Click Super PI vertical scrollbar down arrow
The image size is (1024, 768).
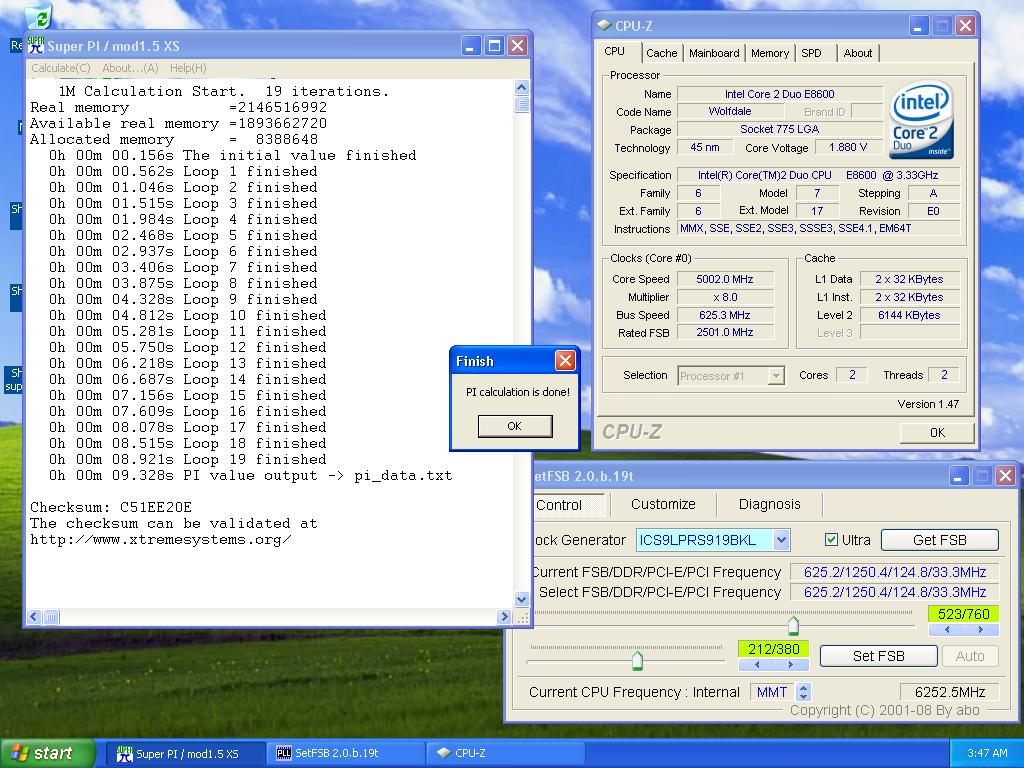[521, 599]
